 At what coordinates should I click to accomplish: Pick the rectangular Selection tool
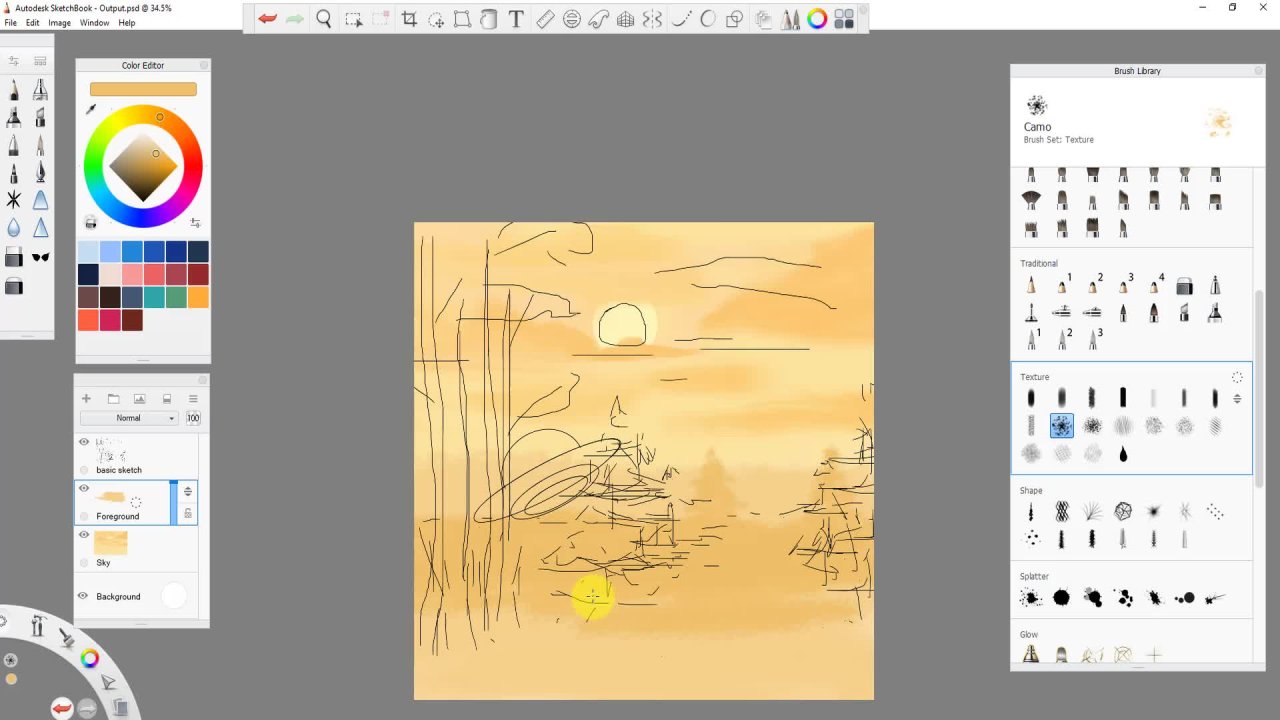click(x=353, y=19)
